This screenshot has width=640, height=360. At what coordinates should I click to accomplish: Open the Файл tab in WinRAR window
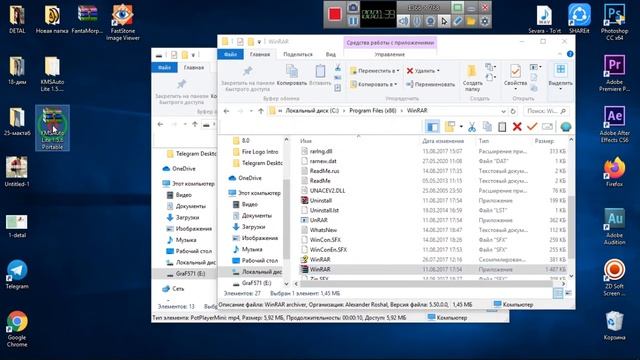[230, 54]
